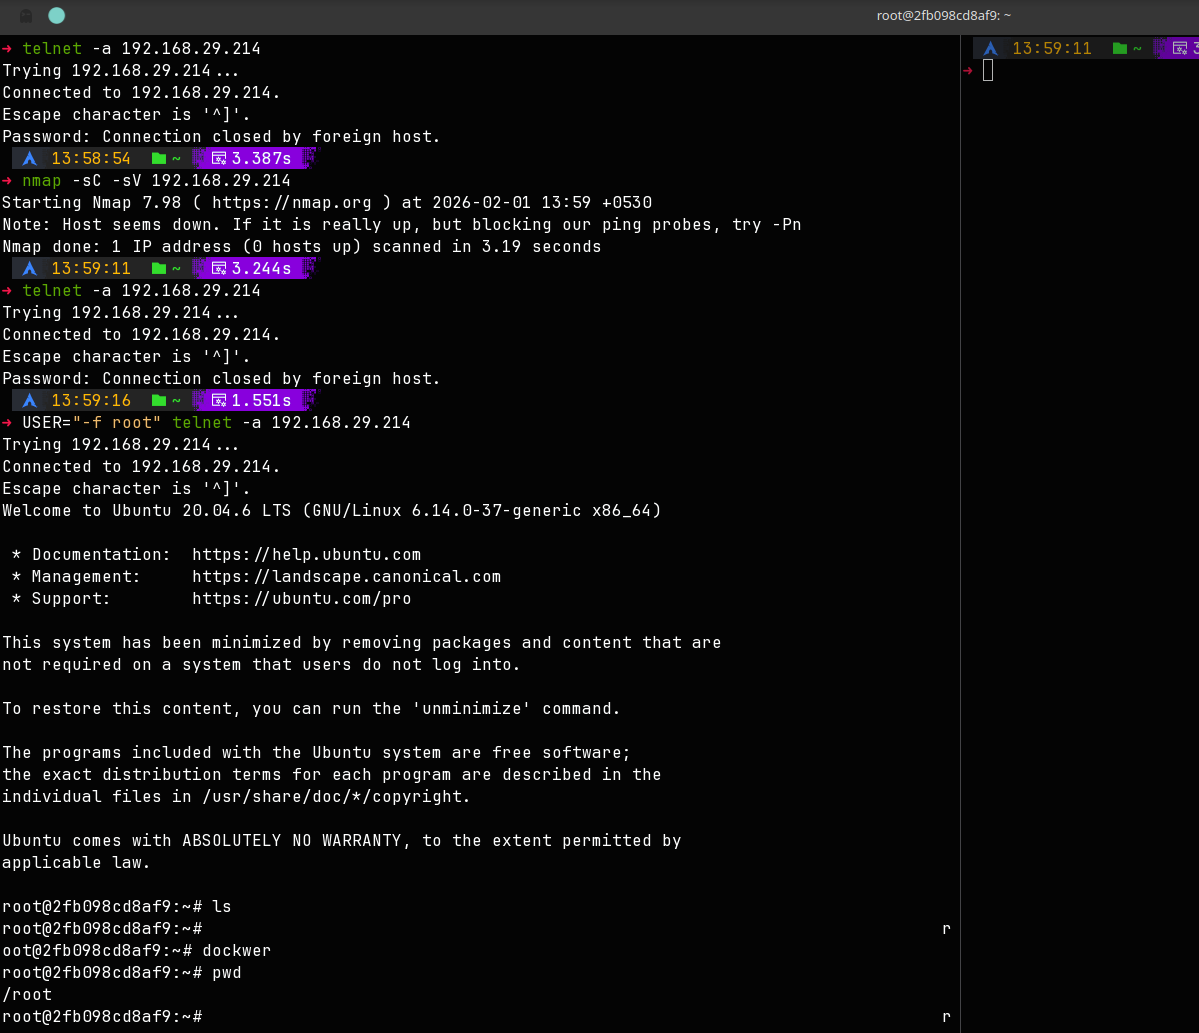Focus the right pane at its cursor block
Viewport: 1199px width, 1033px height.
tap(988, 70)
